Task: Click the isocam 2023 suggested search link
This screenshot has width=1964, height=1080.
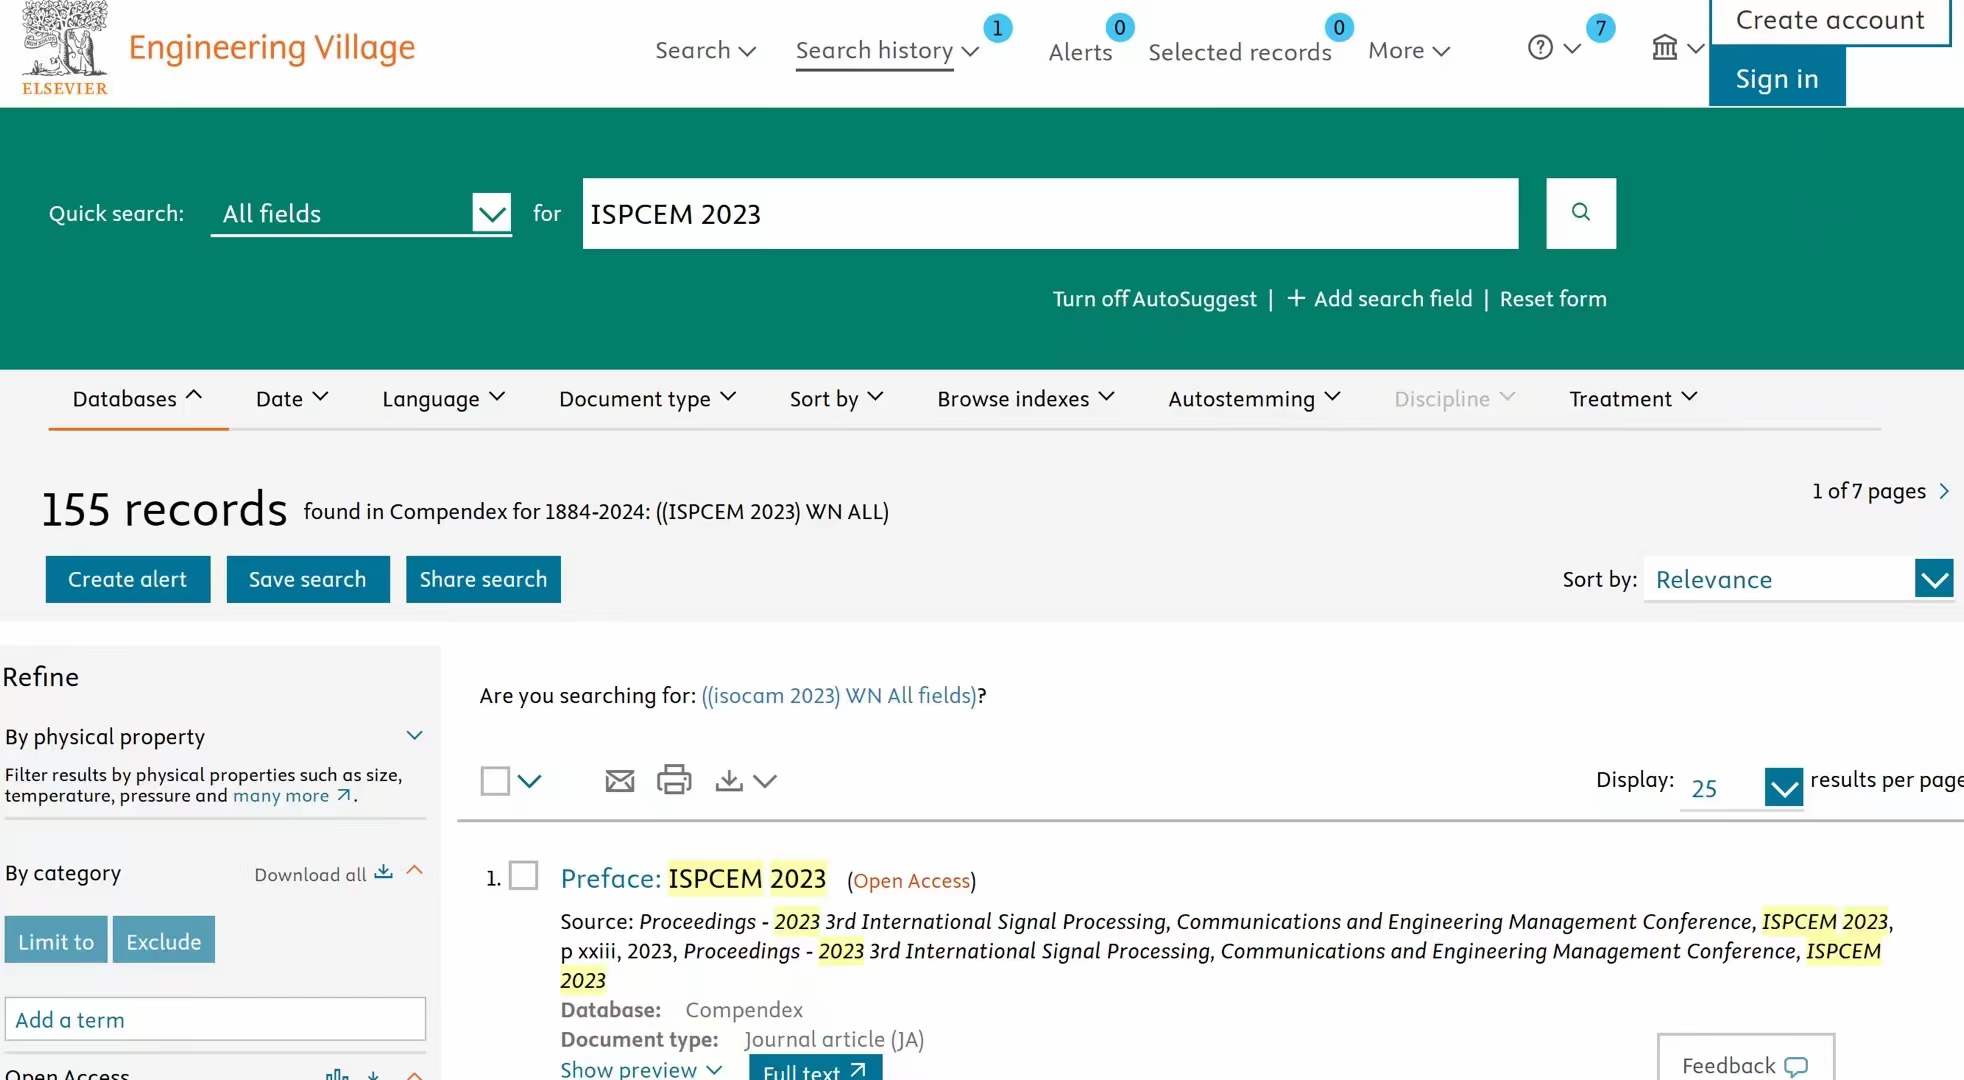Action: 839,695
